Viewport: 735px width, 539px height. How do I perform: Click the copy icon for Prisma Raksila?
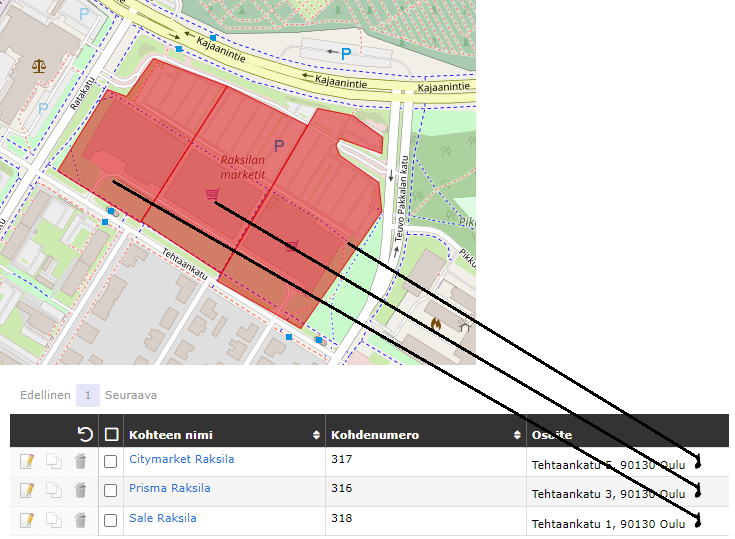pos(54,491)
